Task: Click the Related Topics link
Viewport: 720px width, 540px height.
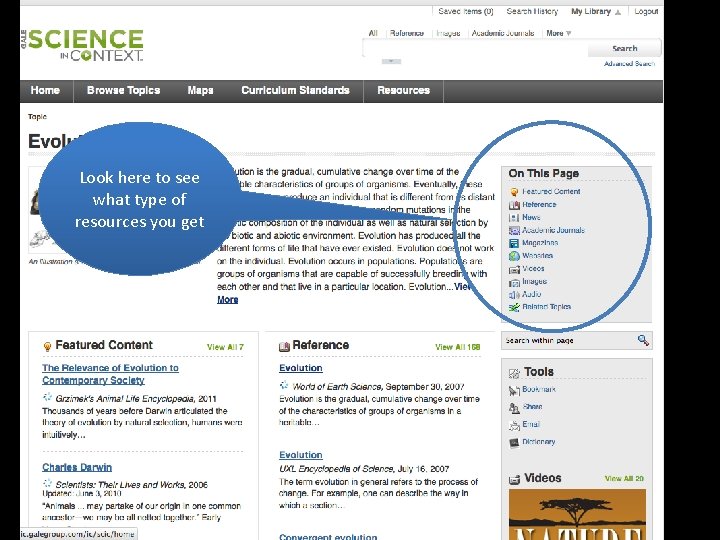Action: [546, 307]
